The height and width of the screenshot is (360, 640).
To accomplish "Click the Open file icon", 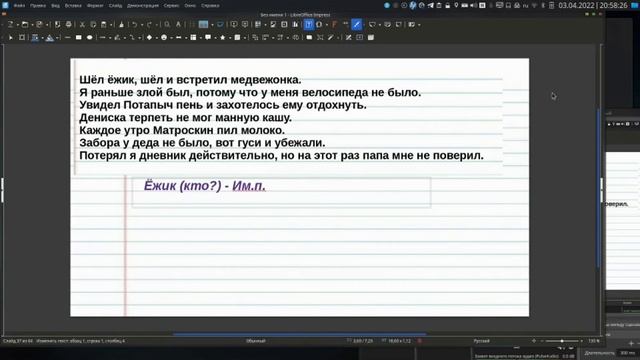I will click(x=25, y=24).
